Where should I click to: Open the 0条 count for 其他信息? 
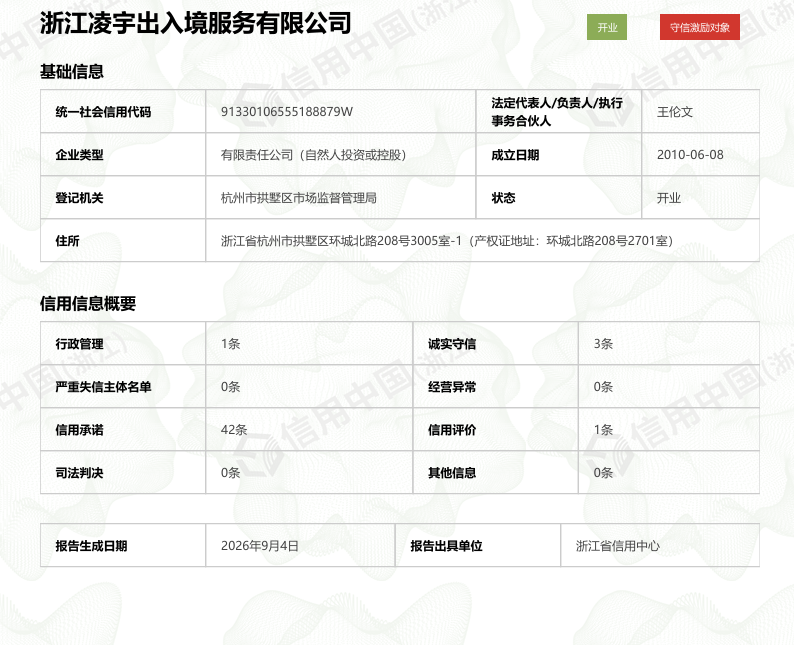pyautogui.click(x=603, y=473)
